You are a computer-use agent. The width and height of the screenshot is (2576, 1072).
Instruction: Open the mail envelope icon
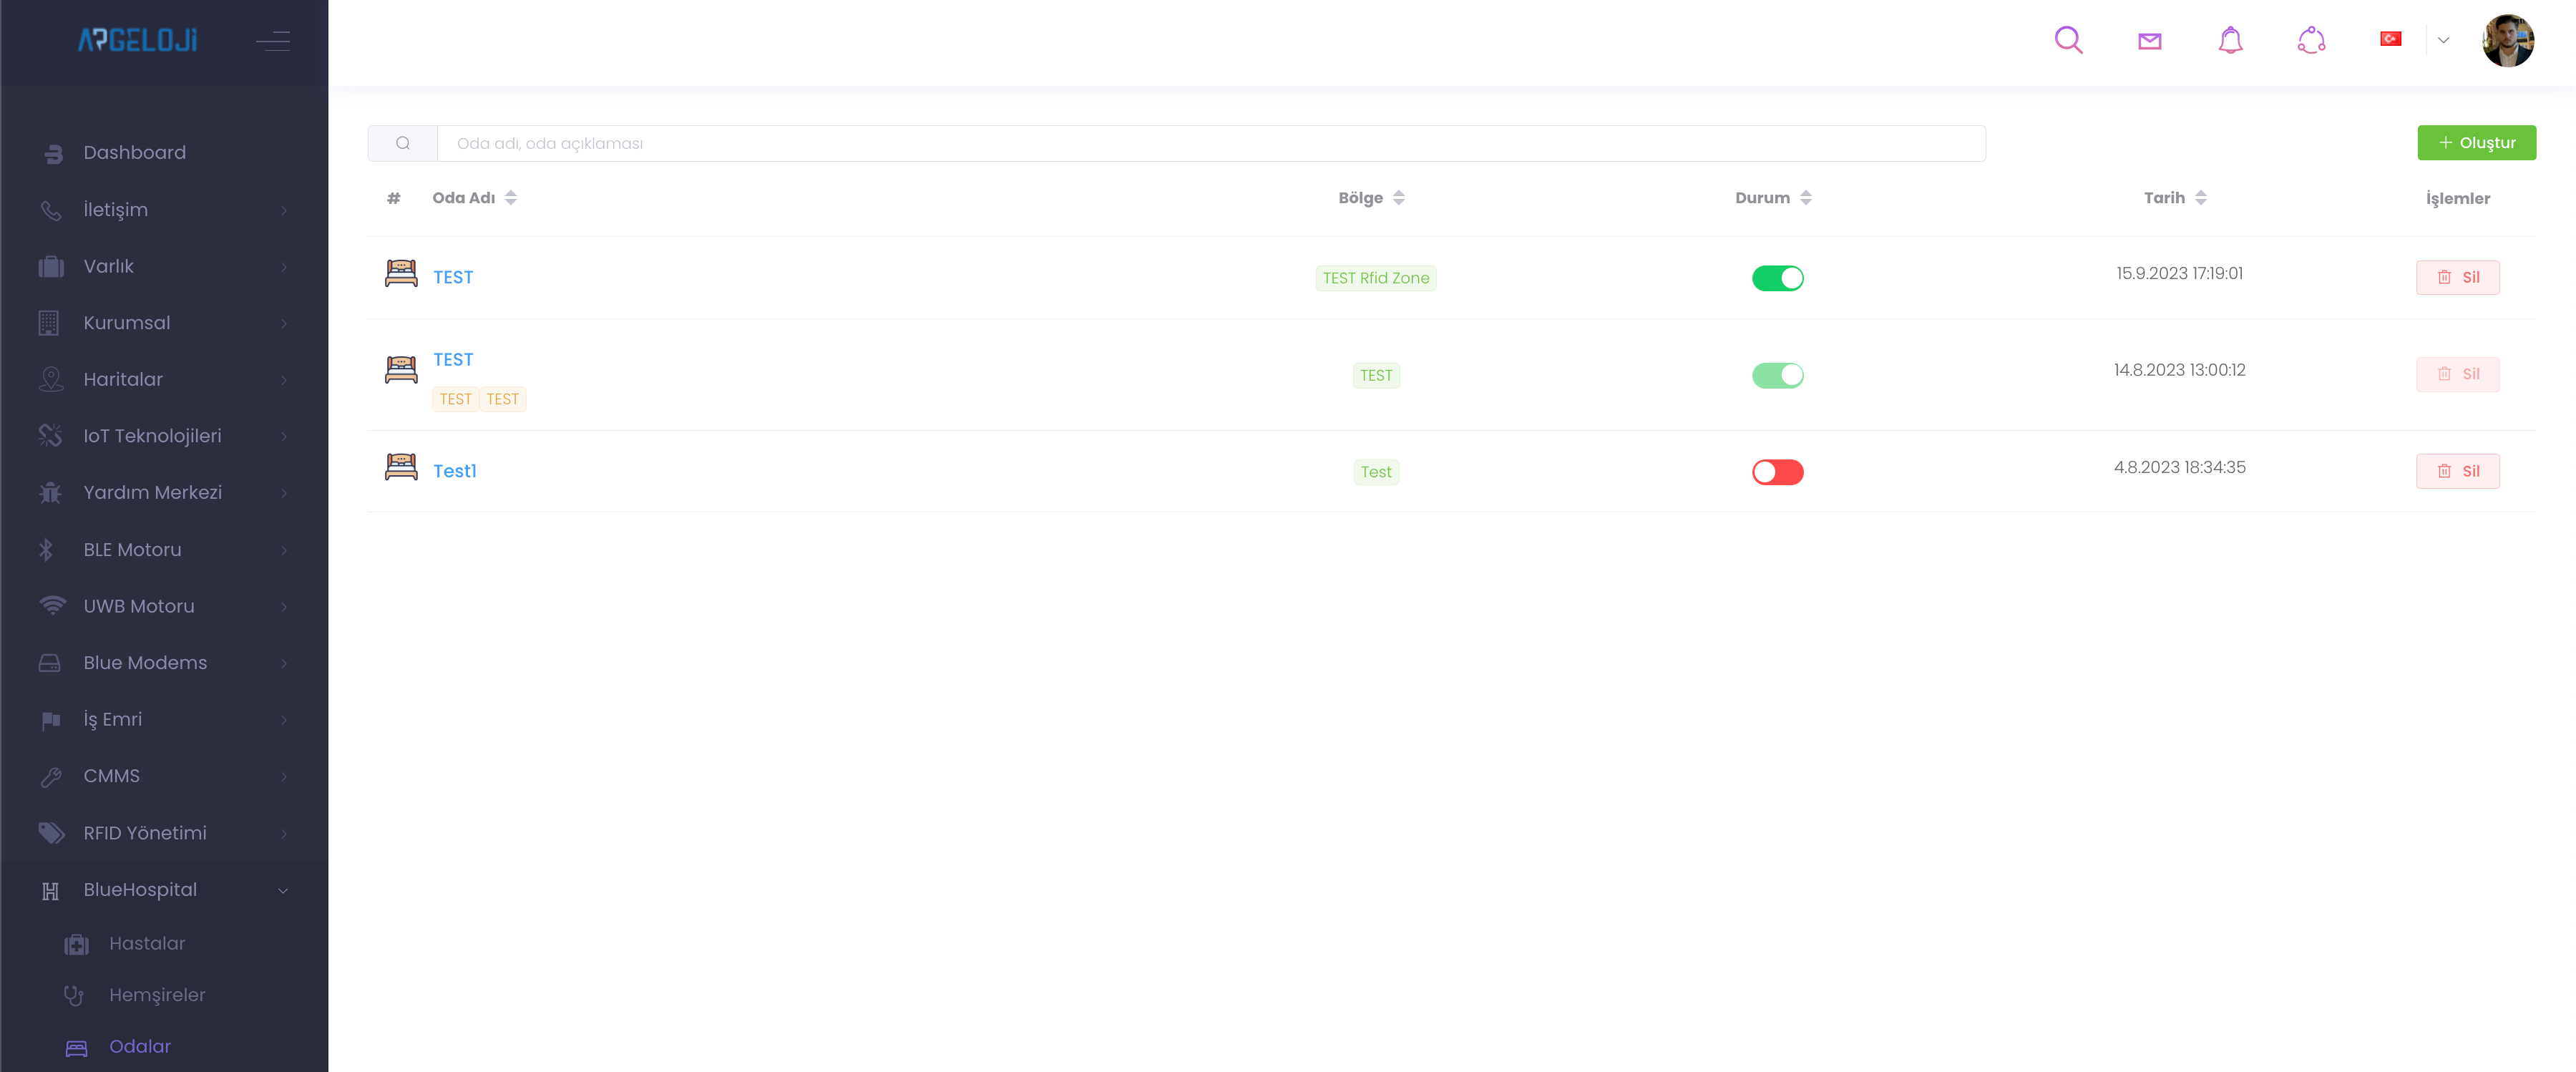[2149, 41]
